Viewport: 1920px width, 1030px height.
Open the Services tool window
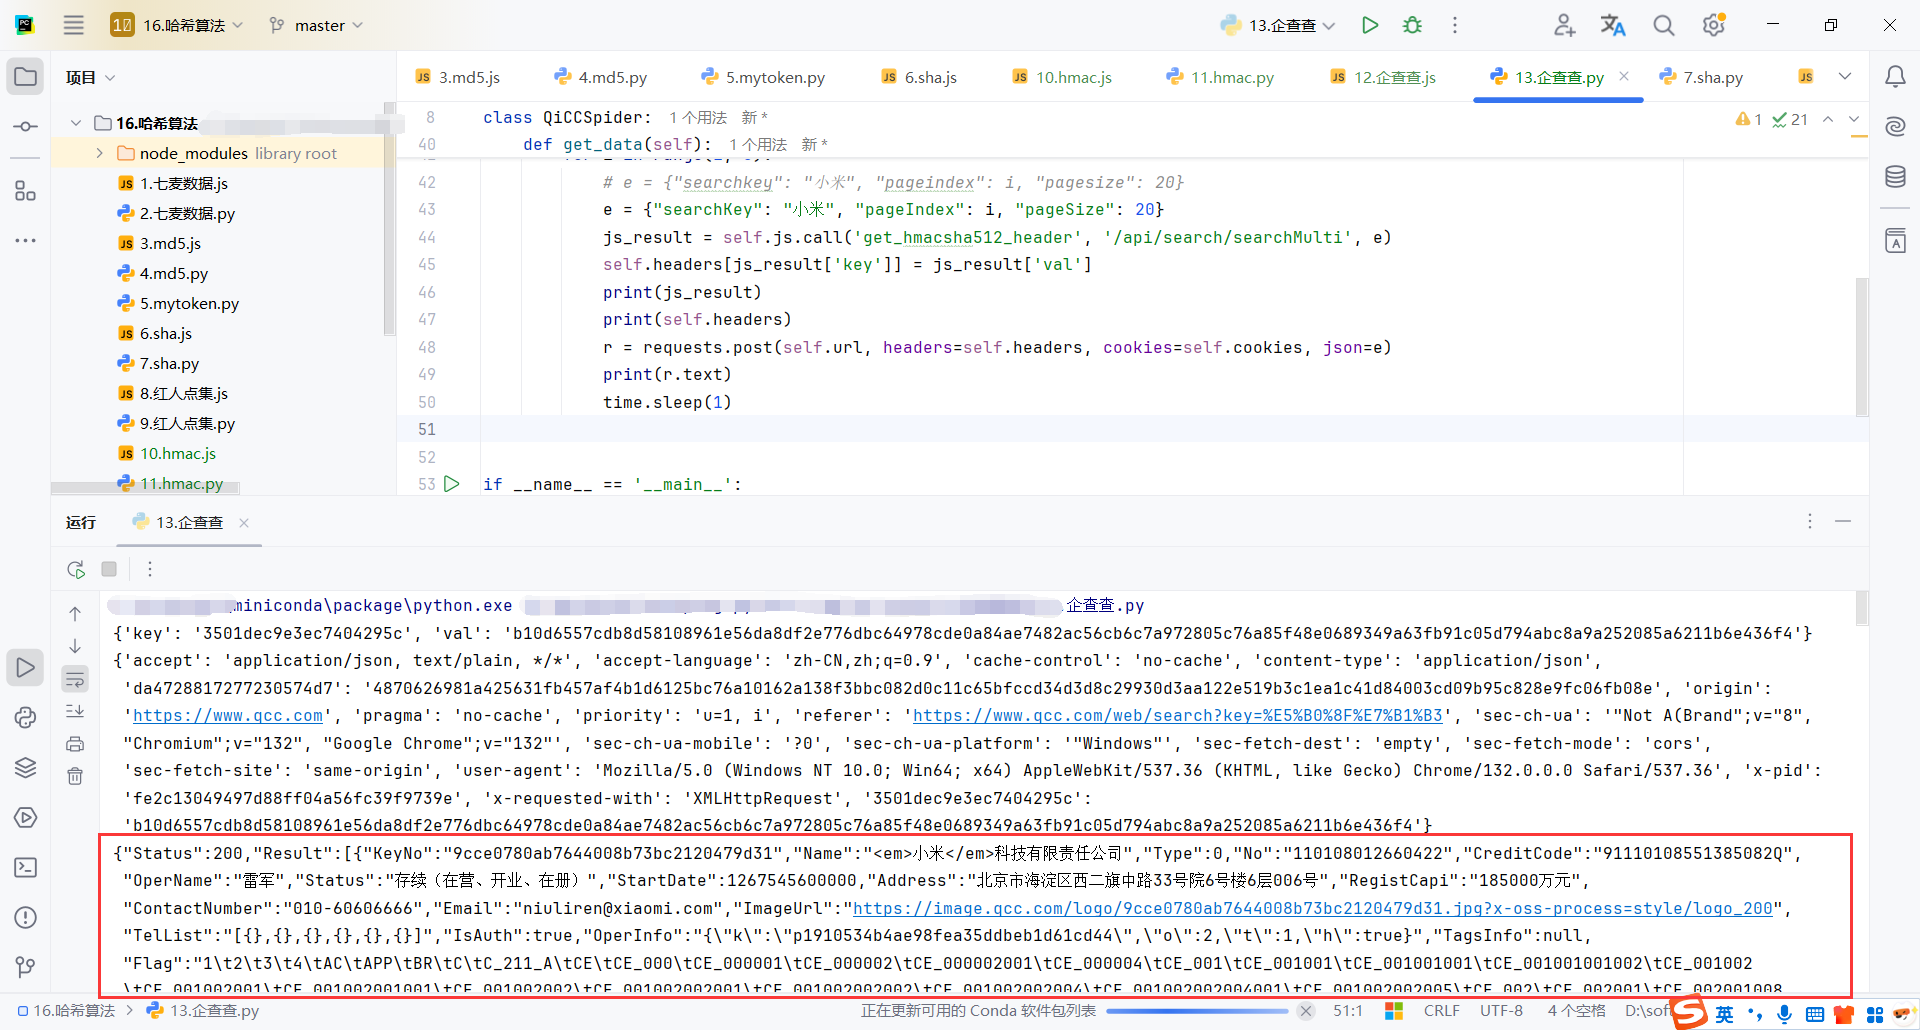pyautogui.click(x=26, y=817)
